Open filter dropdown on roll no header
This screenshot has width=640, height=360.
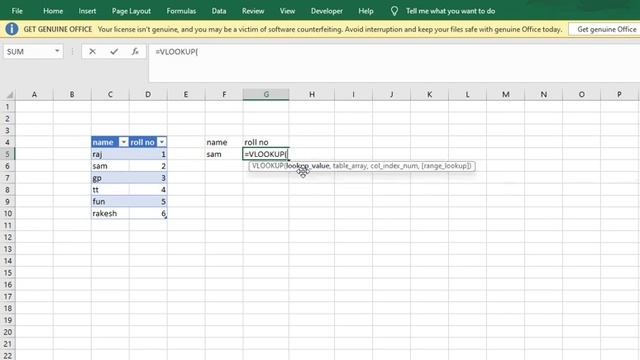coord(162,142)
